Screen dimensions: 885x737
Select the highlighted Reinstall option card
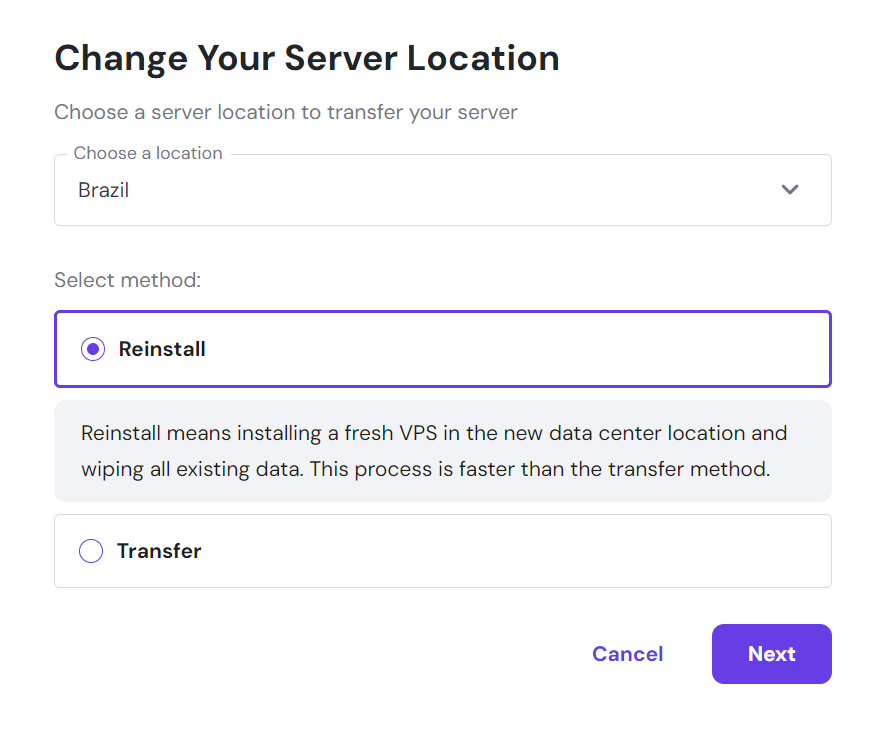click(442, 349)
